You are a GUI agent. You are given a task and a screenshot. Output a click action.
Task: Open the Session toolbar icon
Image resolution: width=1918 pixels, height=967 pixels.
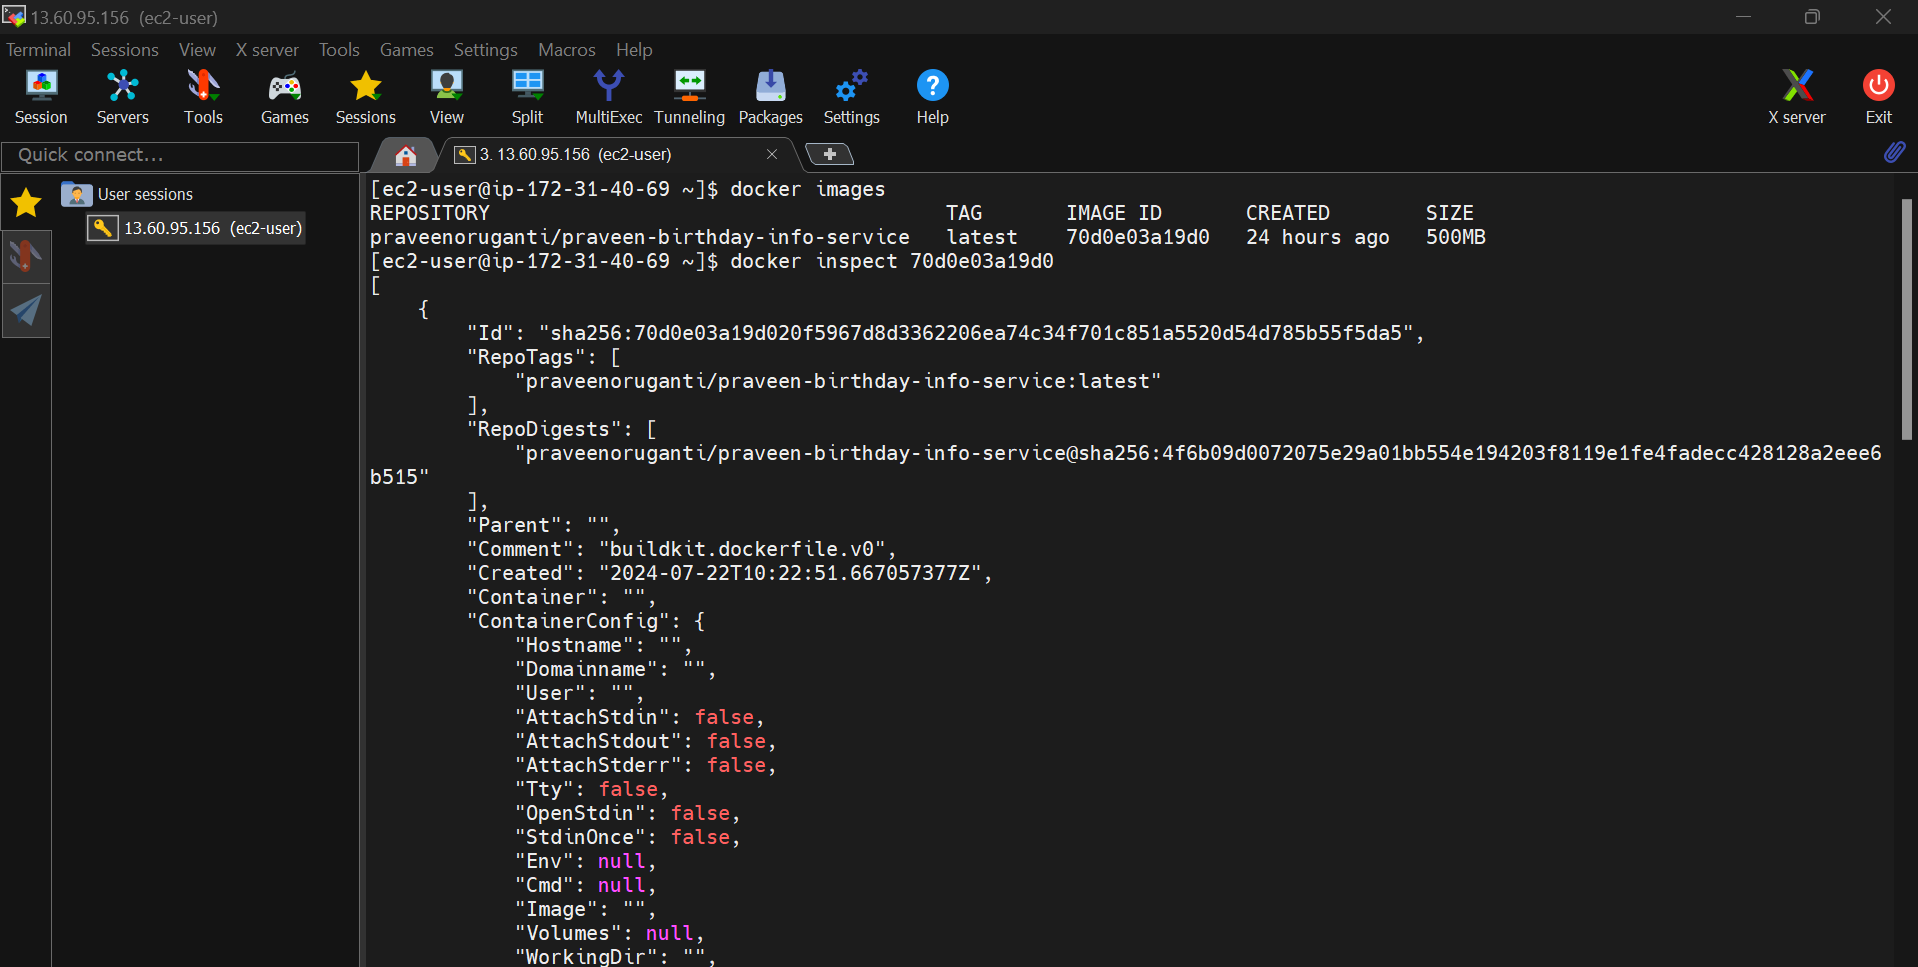coord(41,97)
